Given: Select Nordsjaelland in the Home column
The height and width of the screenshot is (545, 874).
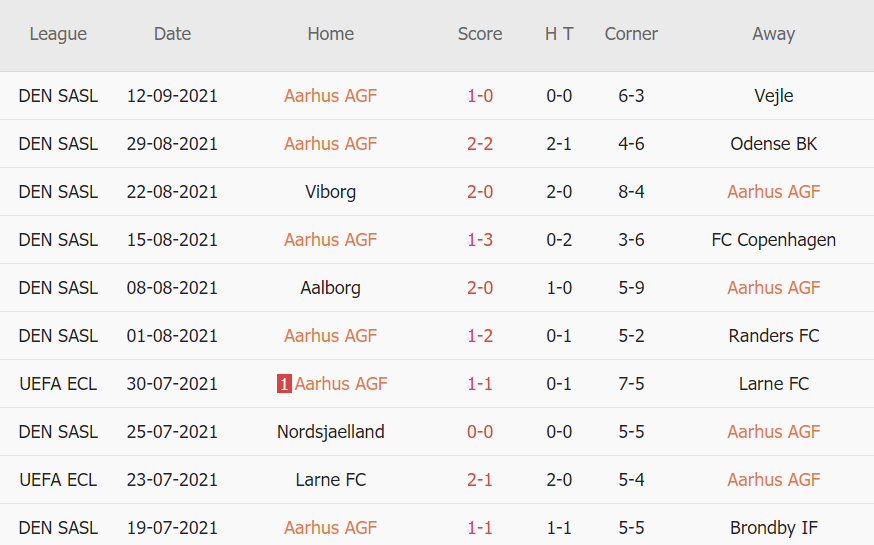Looking at the screenshot, I should point(331,432).
